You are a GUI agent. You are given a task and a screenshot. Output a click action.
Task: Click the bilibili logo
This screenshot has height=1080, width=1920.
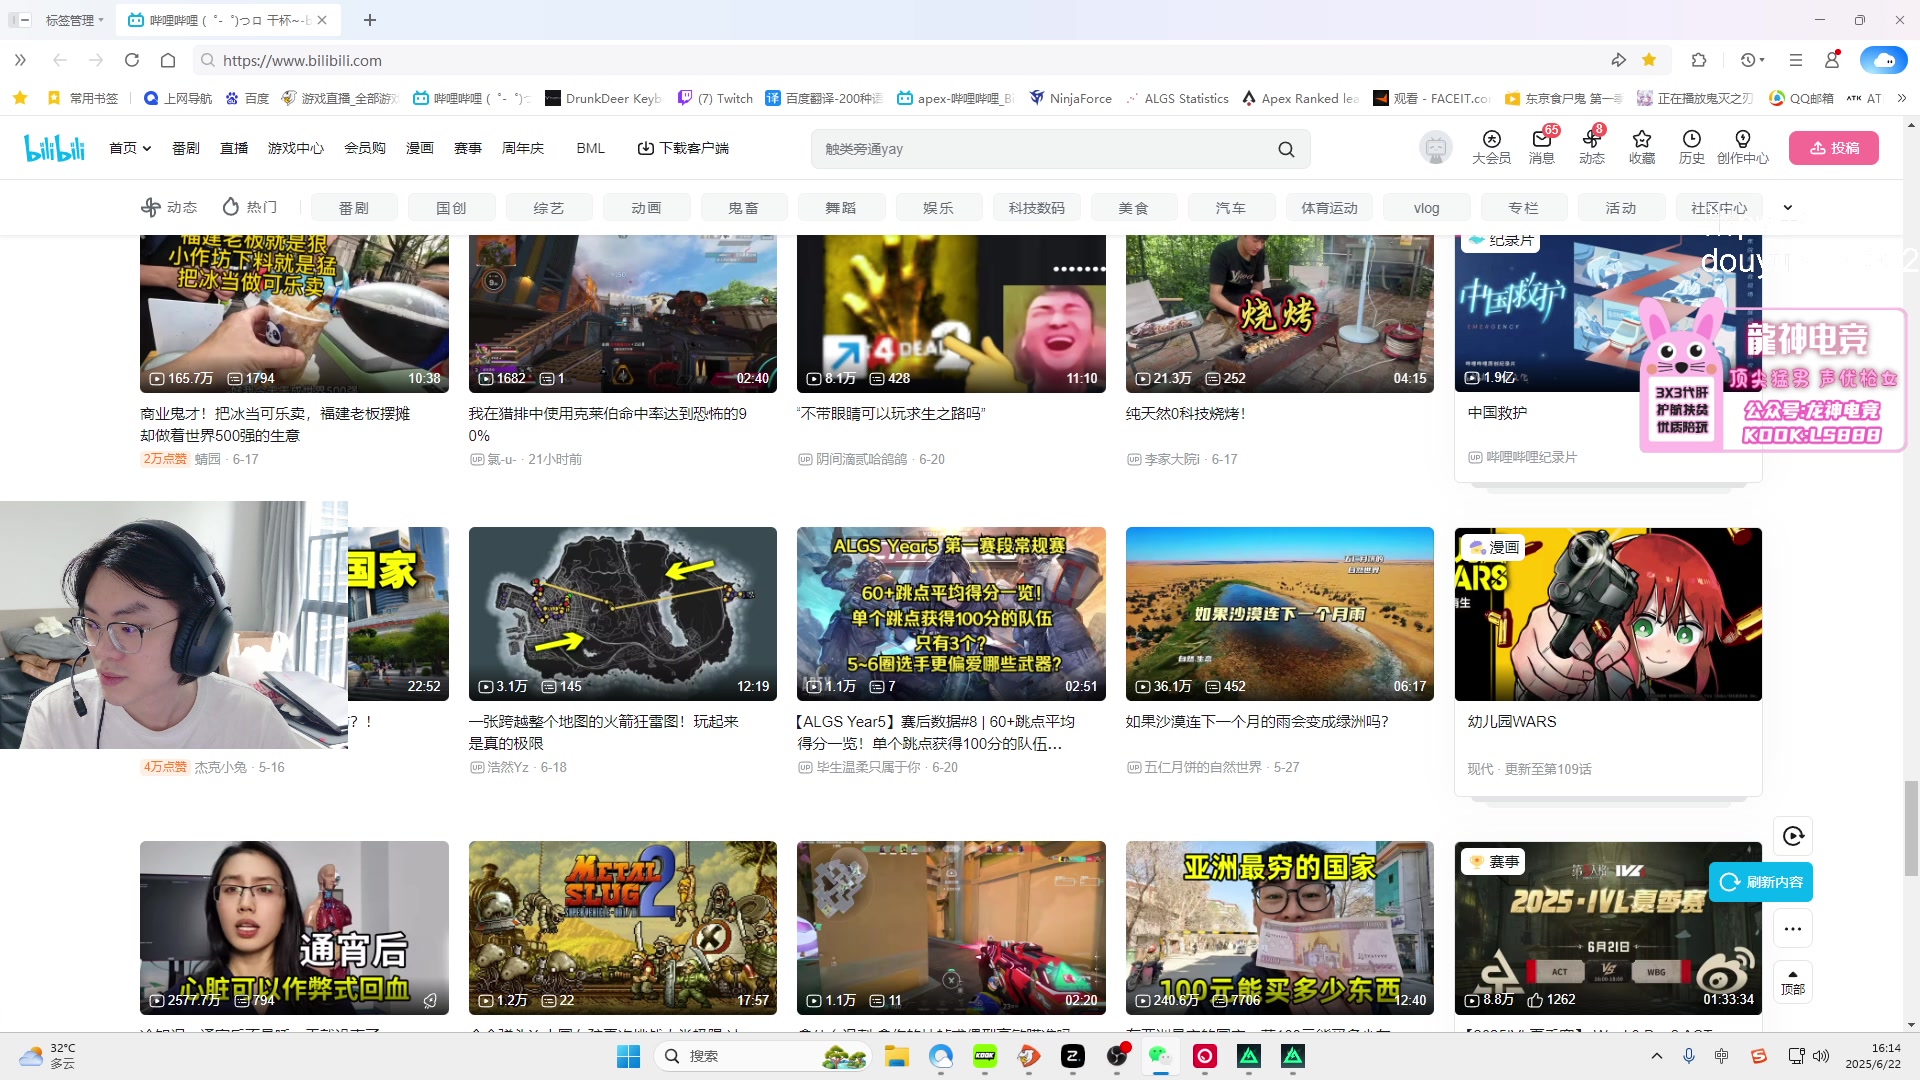click(x=55, y=148)
